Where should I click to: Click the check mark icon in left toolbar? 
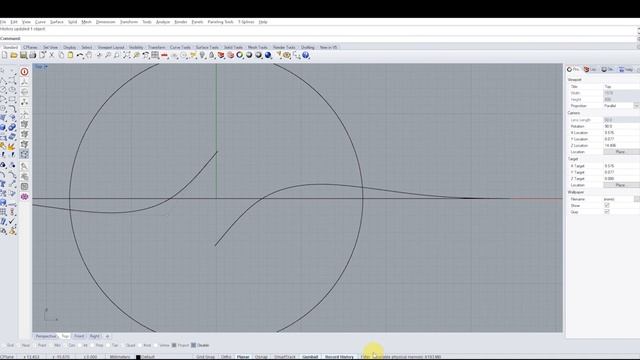[x=12, y=221]
